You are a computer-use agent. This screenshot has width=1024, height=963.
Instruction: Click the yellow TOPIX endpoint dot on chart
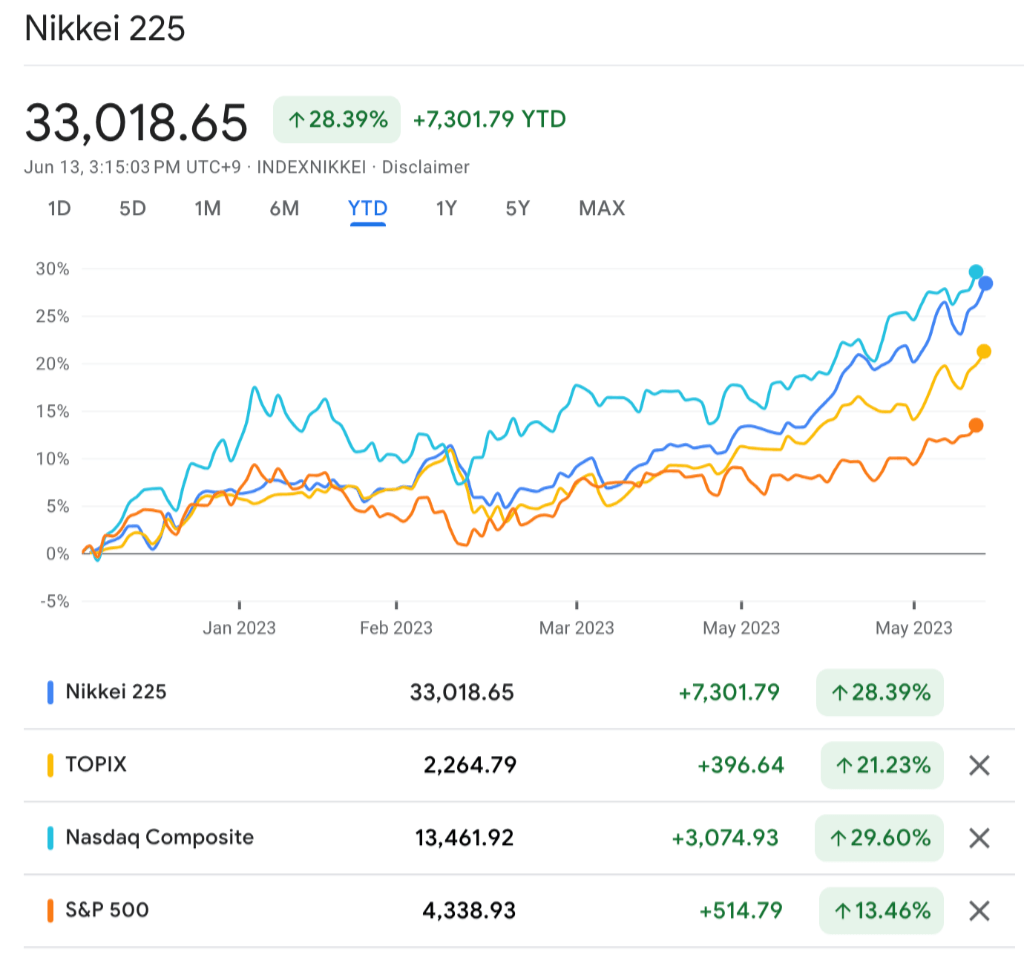pyautogui.click(x=984, y=352)
